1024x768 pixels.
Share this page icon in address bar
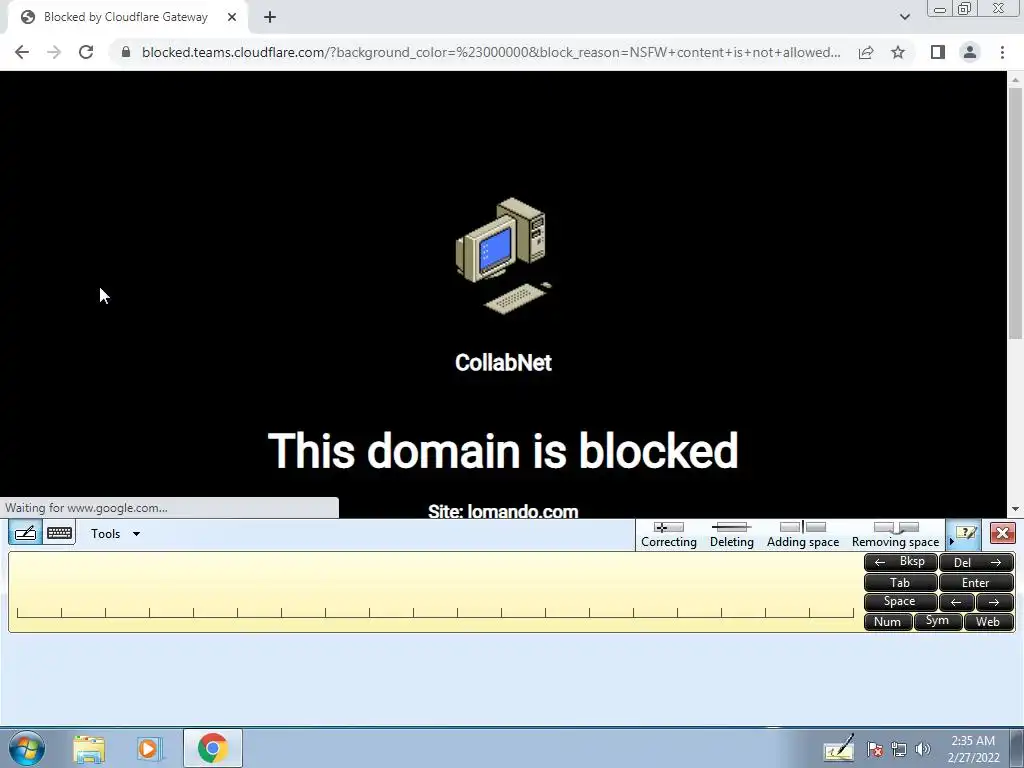coord(866,52)
